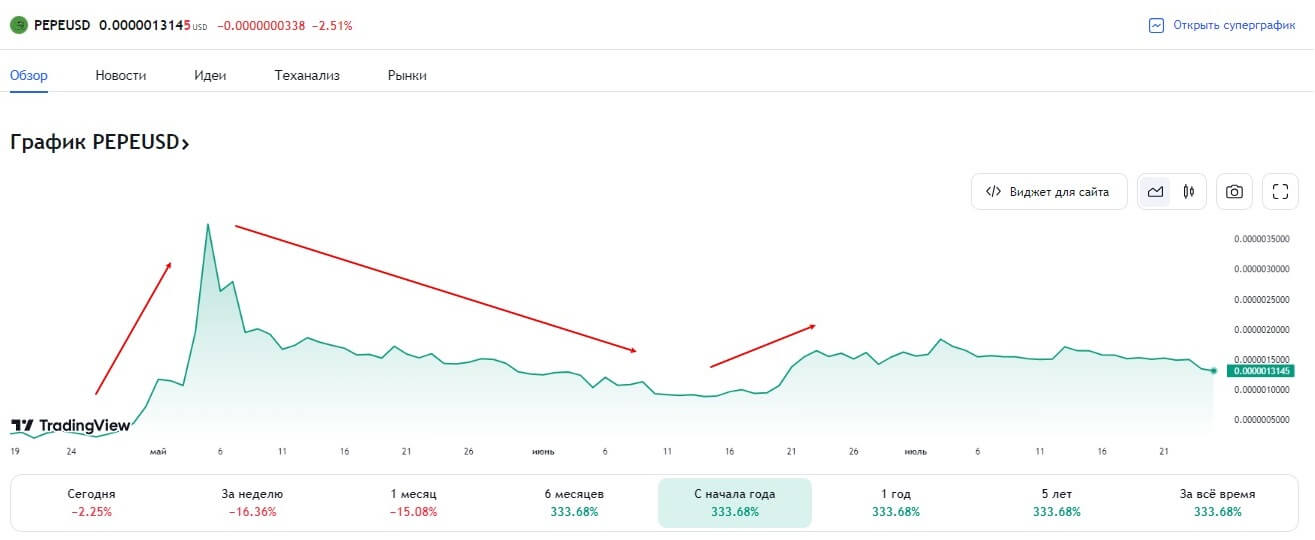This screenshot has height=540, width=1315.
Task: Select the 'За неделю' time range
Action: [252, 503]
